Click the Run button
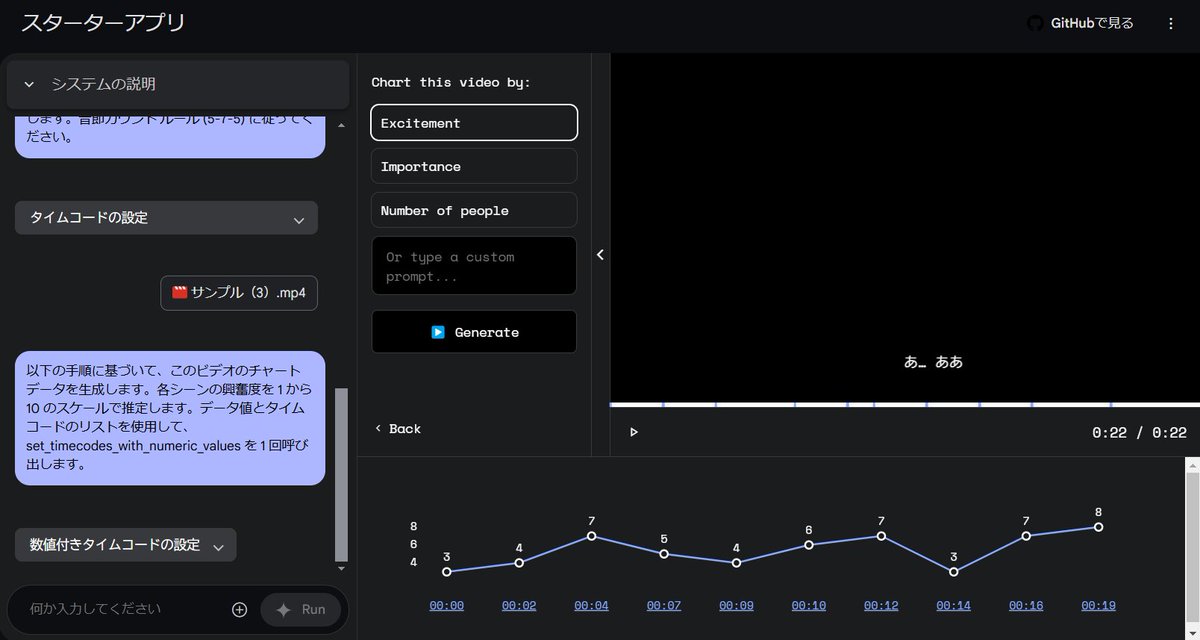 coord(300,609)
